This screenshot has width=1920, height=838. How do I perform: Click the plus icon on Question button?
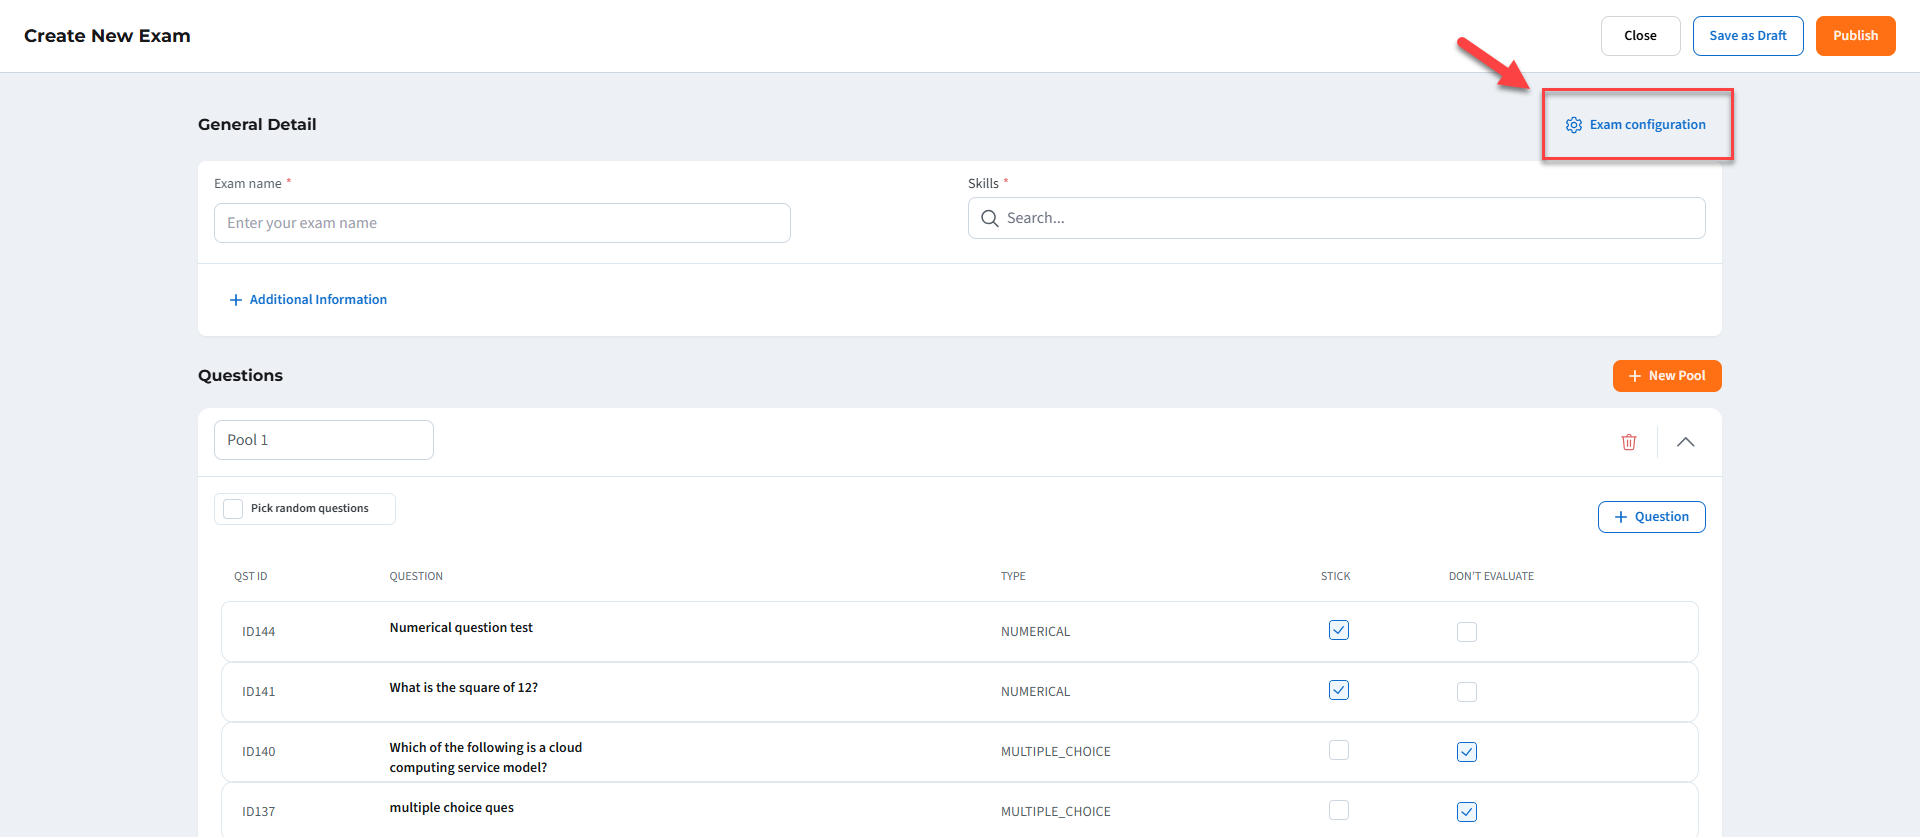click(x=1621, y=517)
